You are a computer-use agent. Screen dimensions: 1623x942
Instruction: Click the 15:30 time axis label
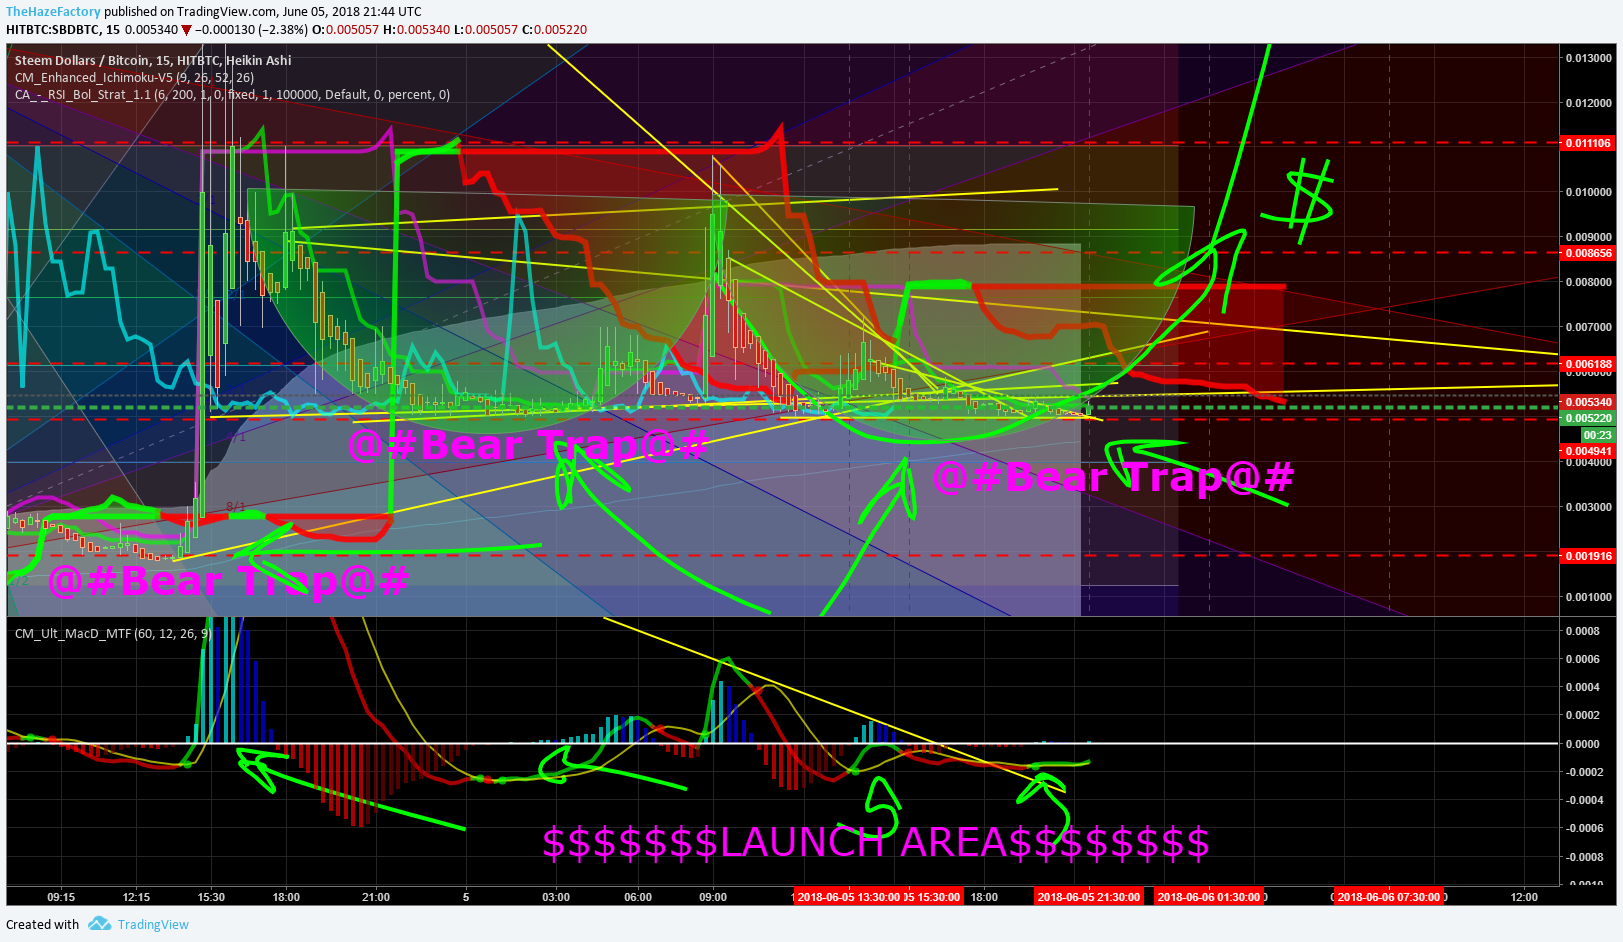(211, 897)
